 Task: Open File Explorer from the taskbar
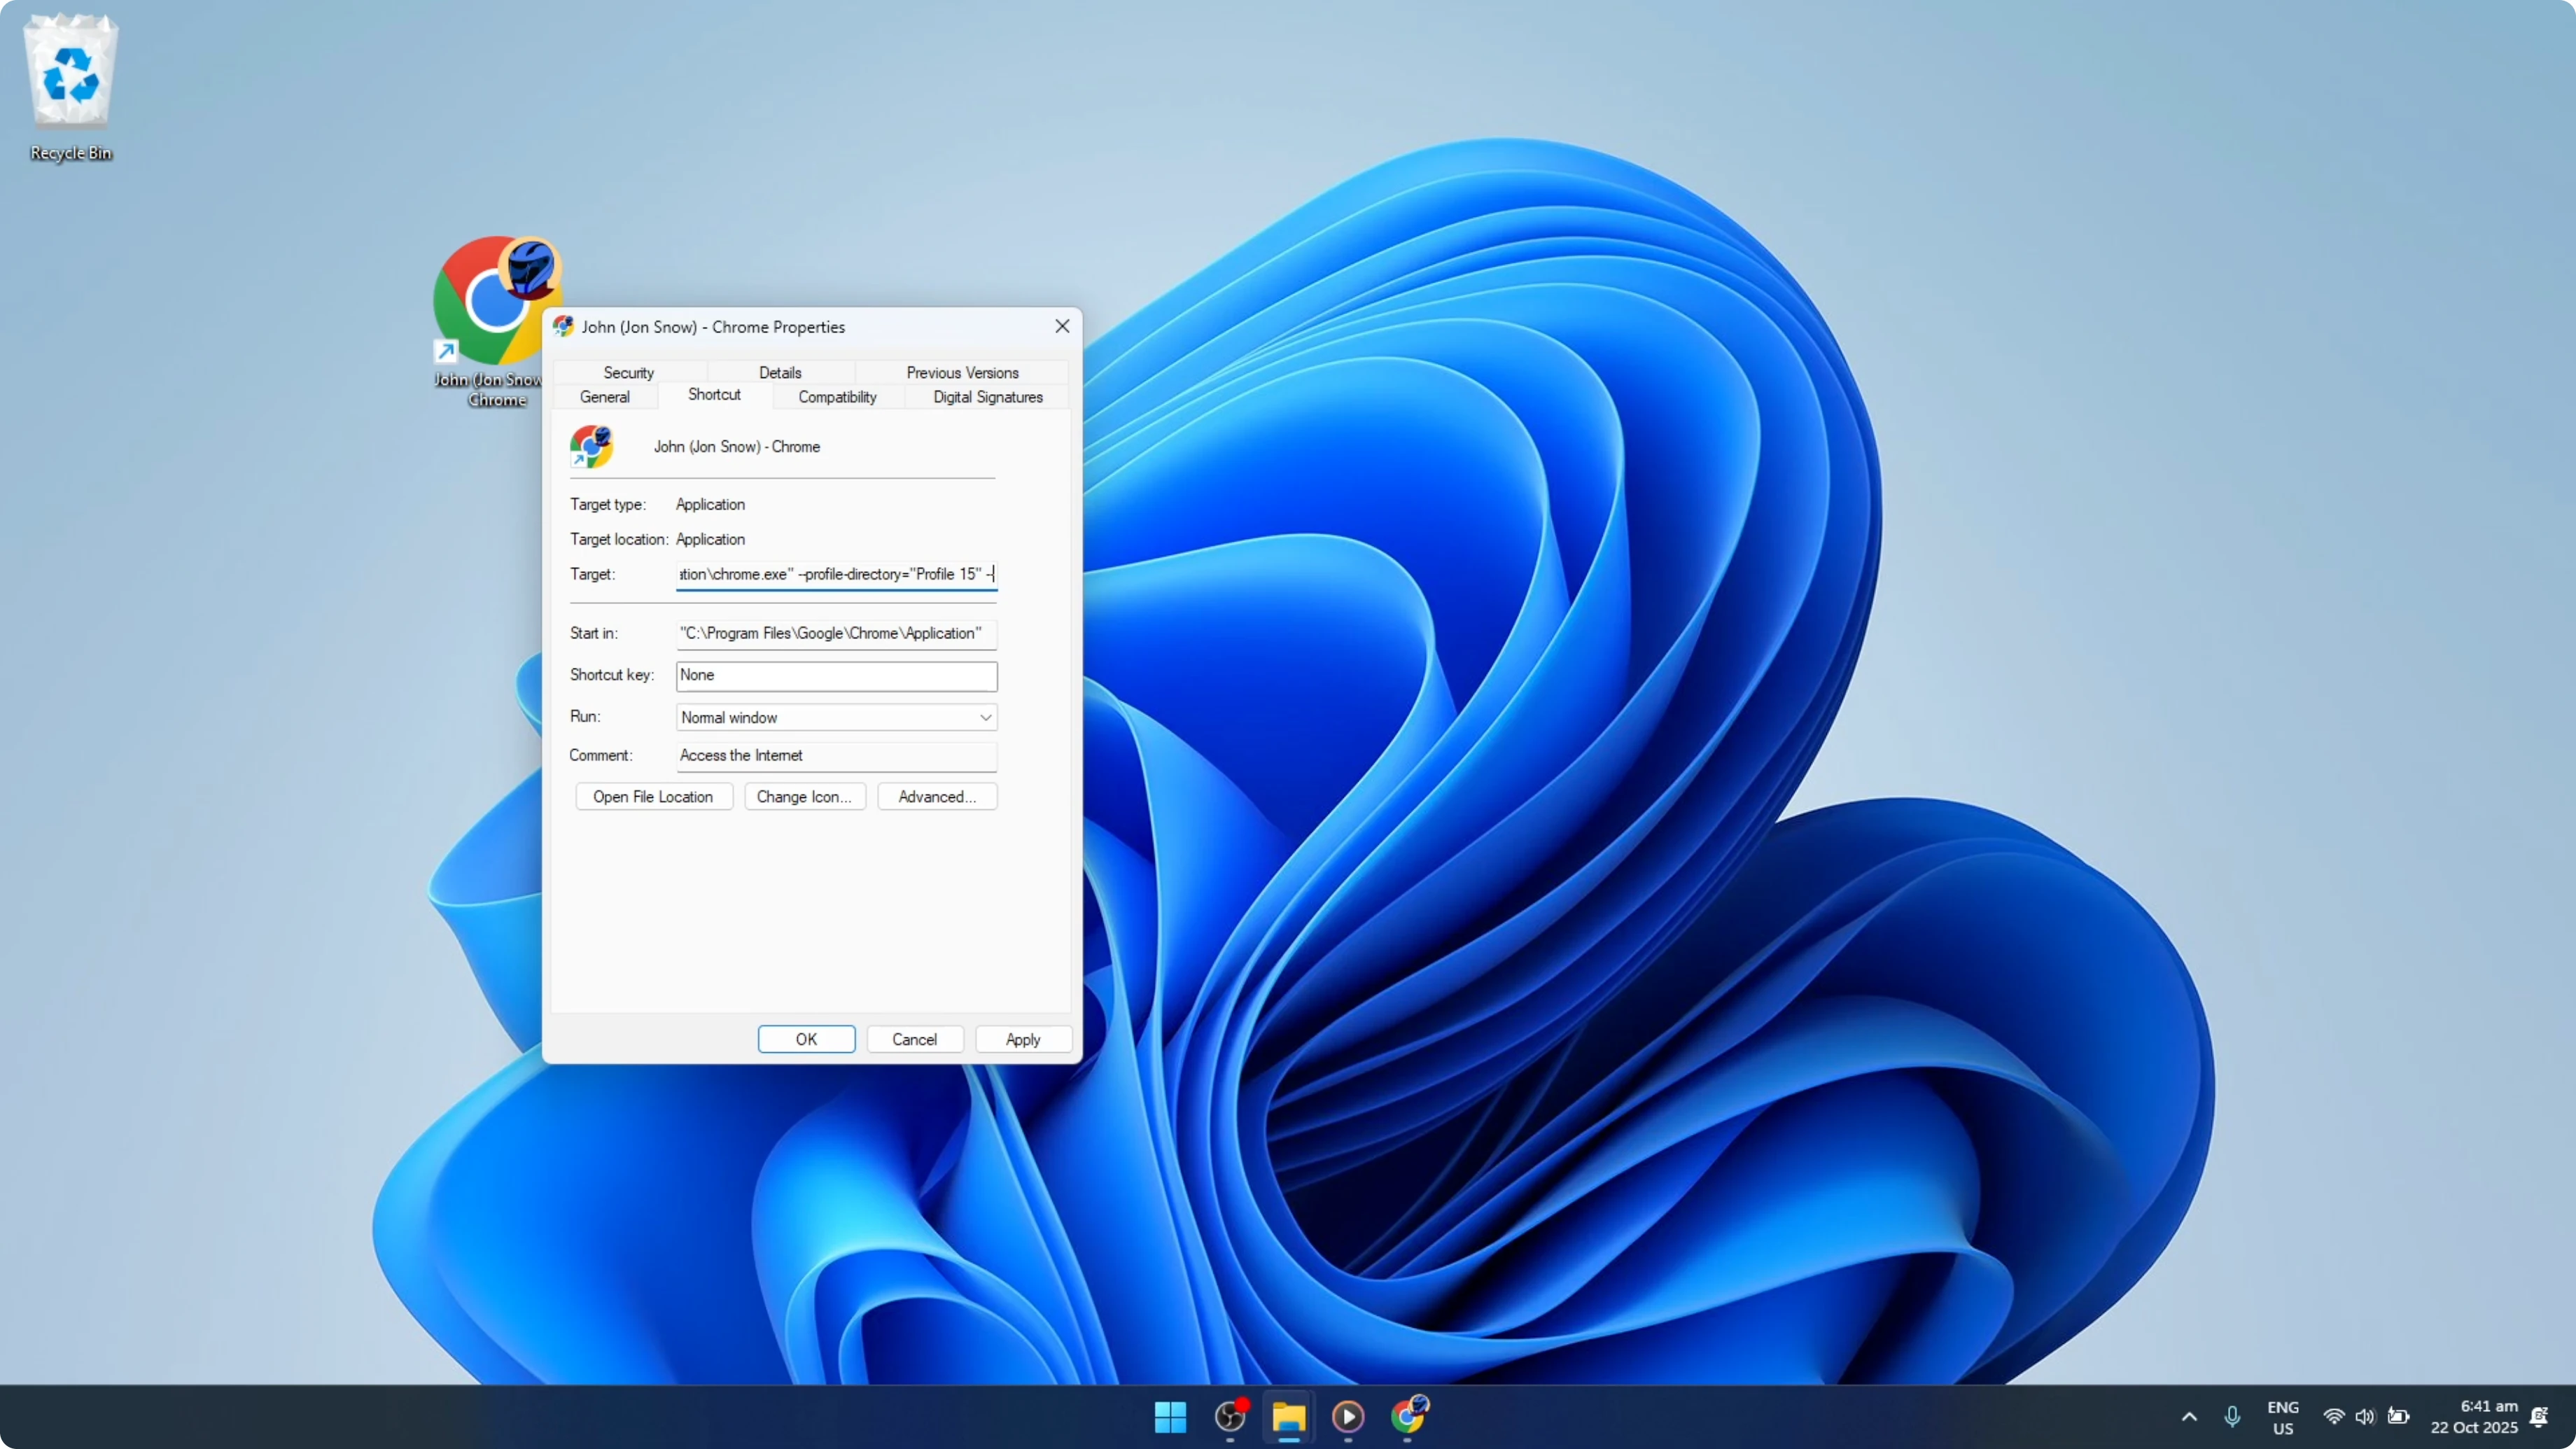pyautogui.click(x=1289, y=1416)
